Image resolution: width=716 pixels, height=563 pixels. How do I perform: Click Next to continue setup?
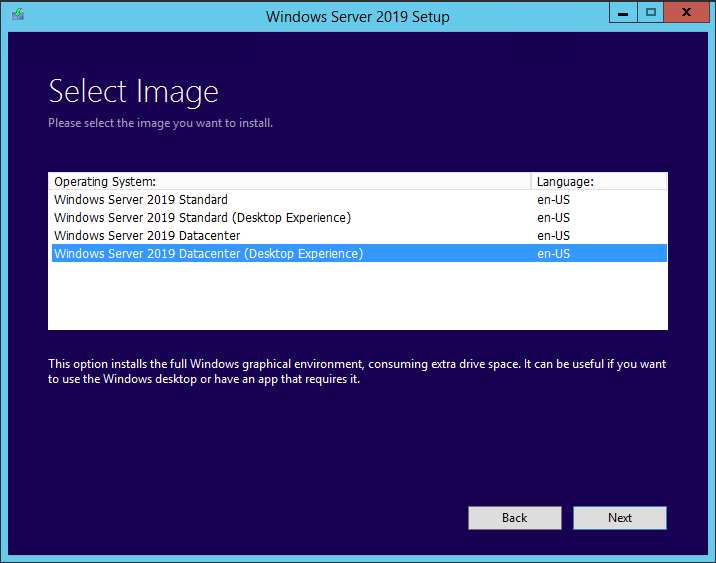(x=620, y=518)
